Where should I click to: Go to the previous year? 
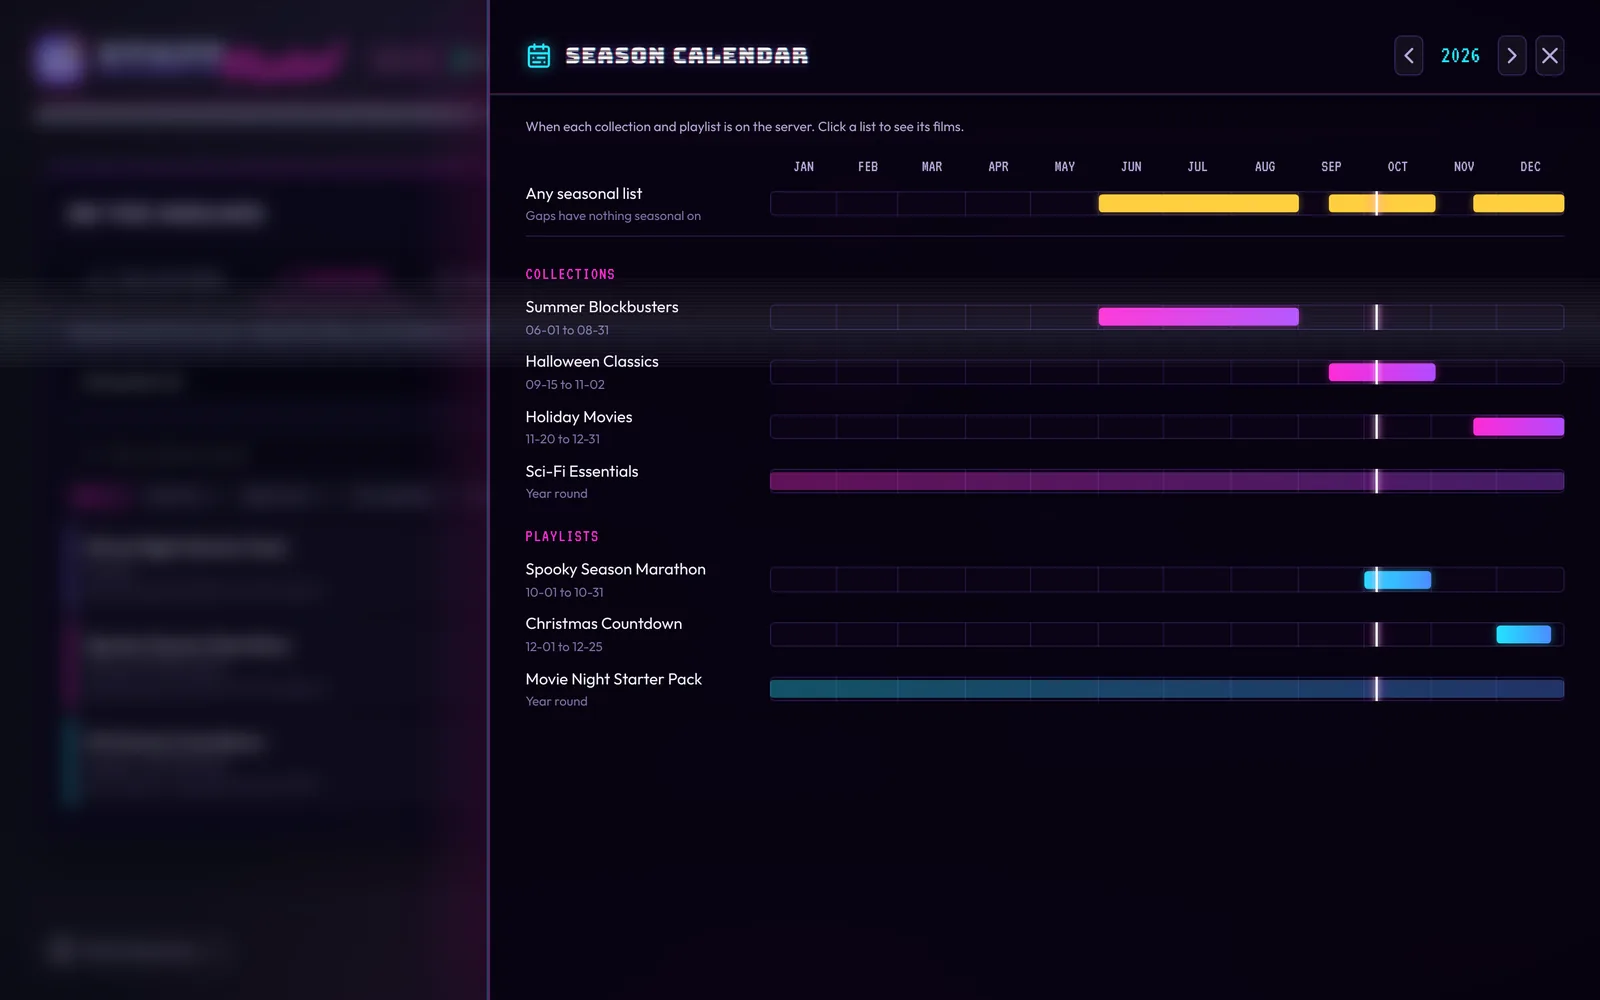click(x=1408, y=56)
